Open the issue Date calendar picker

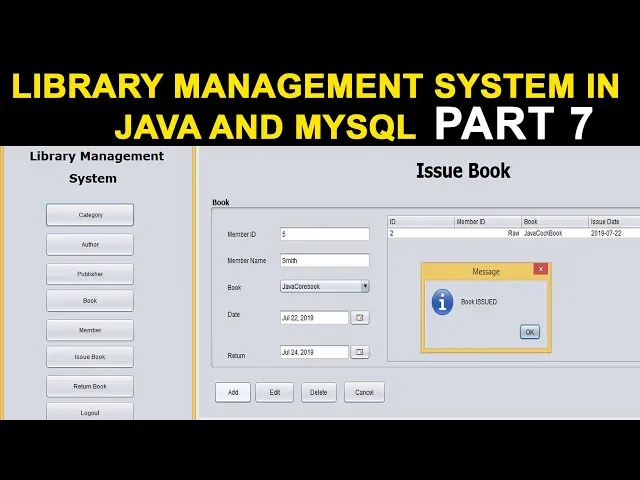pos(360,318)
